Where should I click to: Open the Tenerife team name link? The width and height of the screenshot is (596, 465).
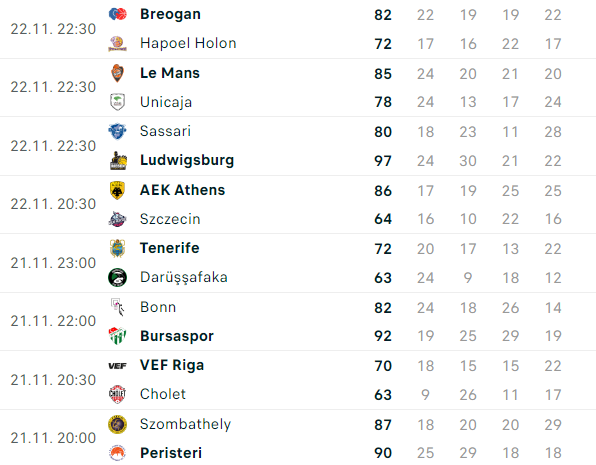[170, 248]
